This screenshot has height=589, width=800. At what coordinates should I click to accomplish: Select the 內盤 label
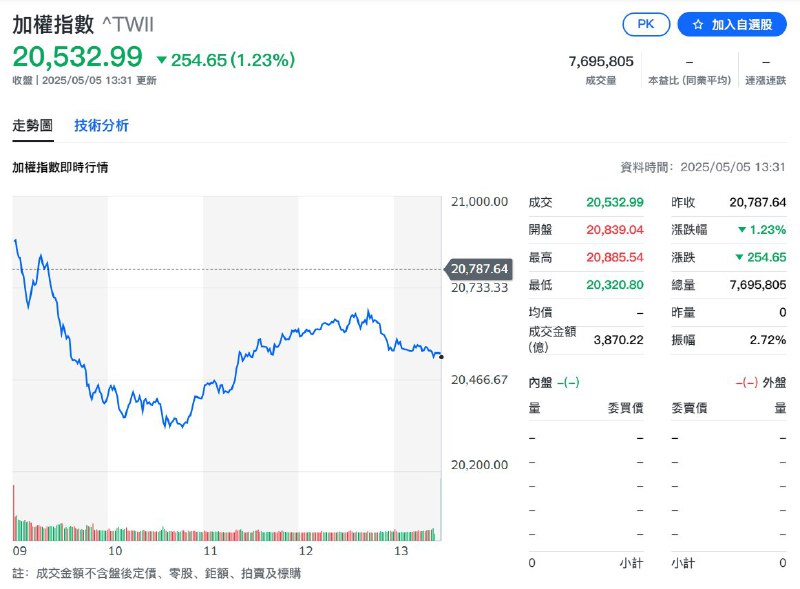click(x=536, y=381)
